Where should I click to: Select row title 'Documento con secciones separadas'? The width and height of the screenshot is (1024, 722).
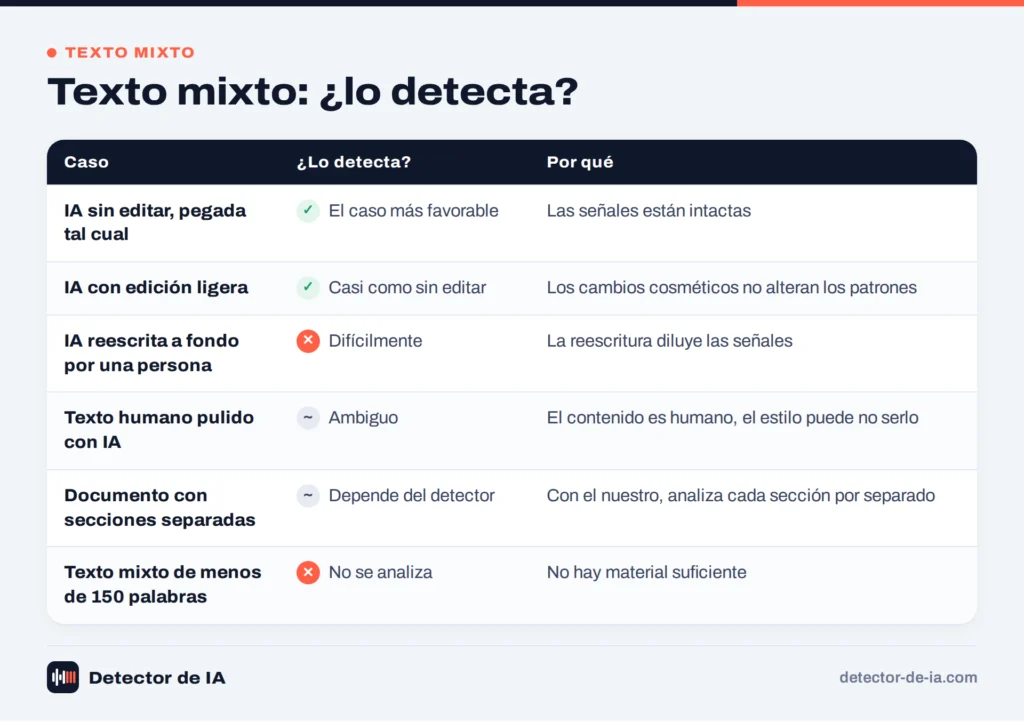point(159,508)
